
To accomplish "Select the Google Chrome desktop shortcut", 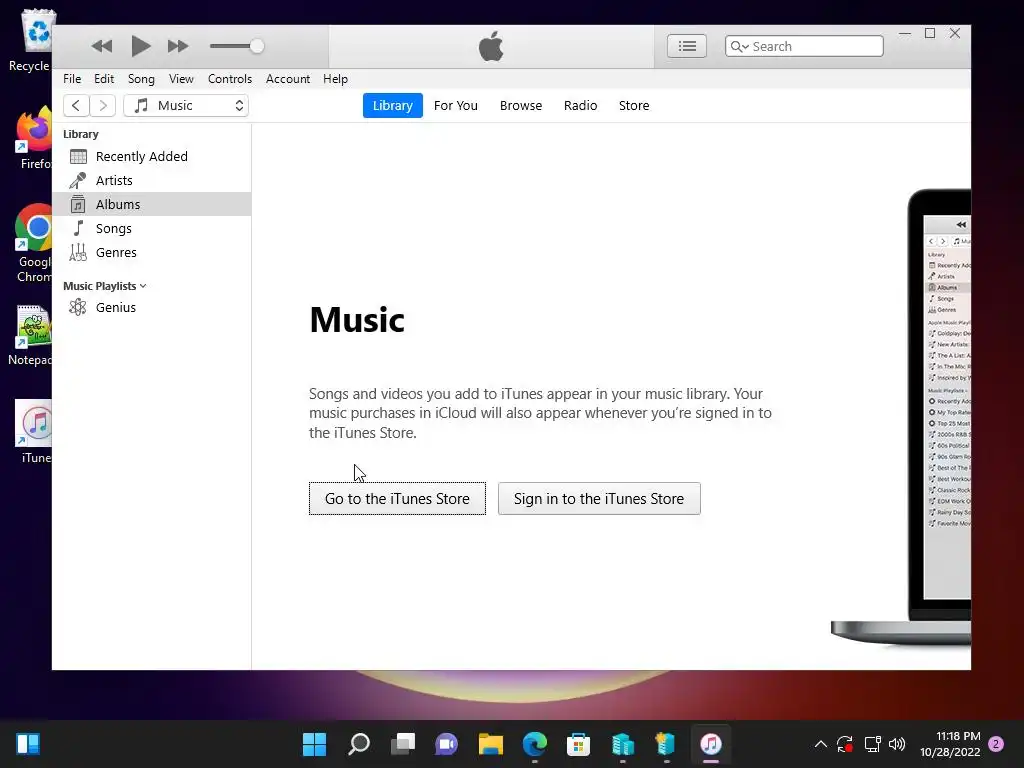I will [x=34, y=243].
